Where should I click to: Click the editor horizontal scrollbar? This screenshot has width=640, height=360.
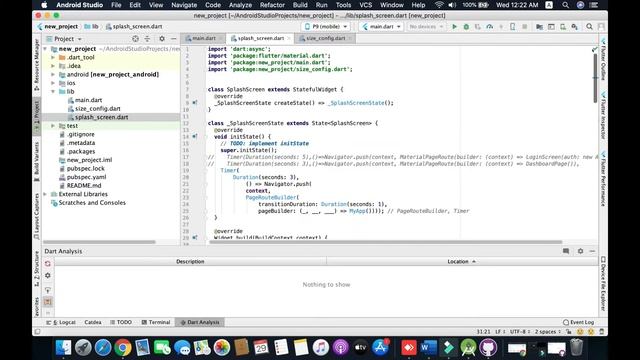386,242
